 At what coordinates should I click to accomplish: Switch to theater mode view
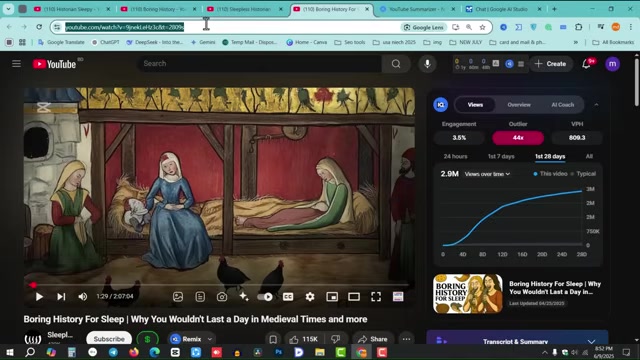[x=354, y=297]
